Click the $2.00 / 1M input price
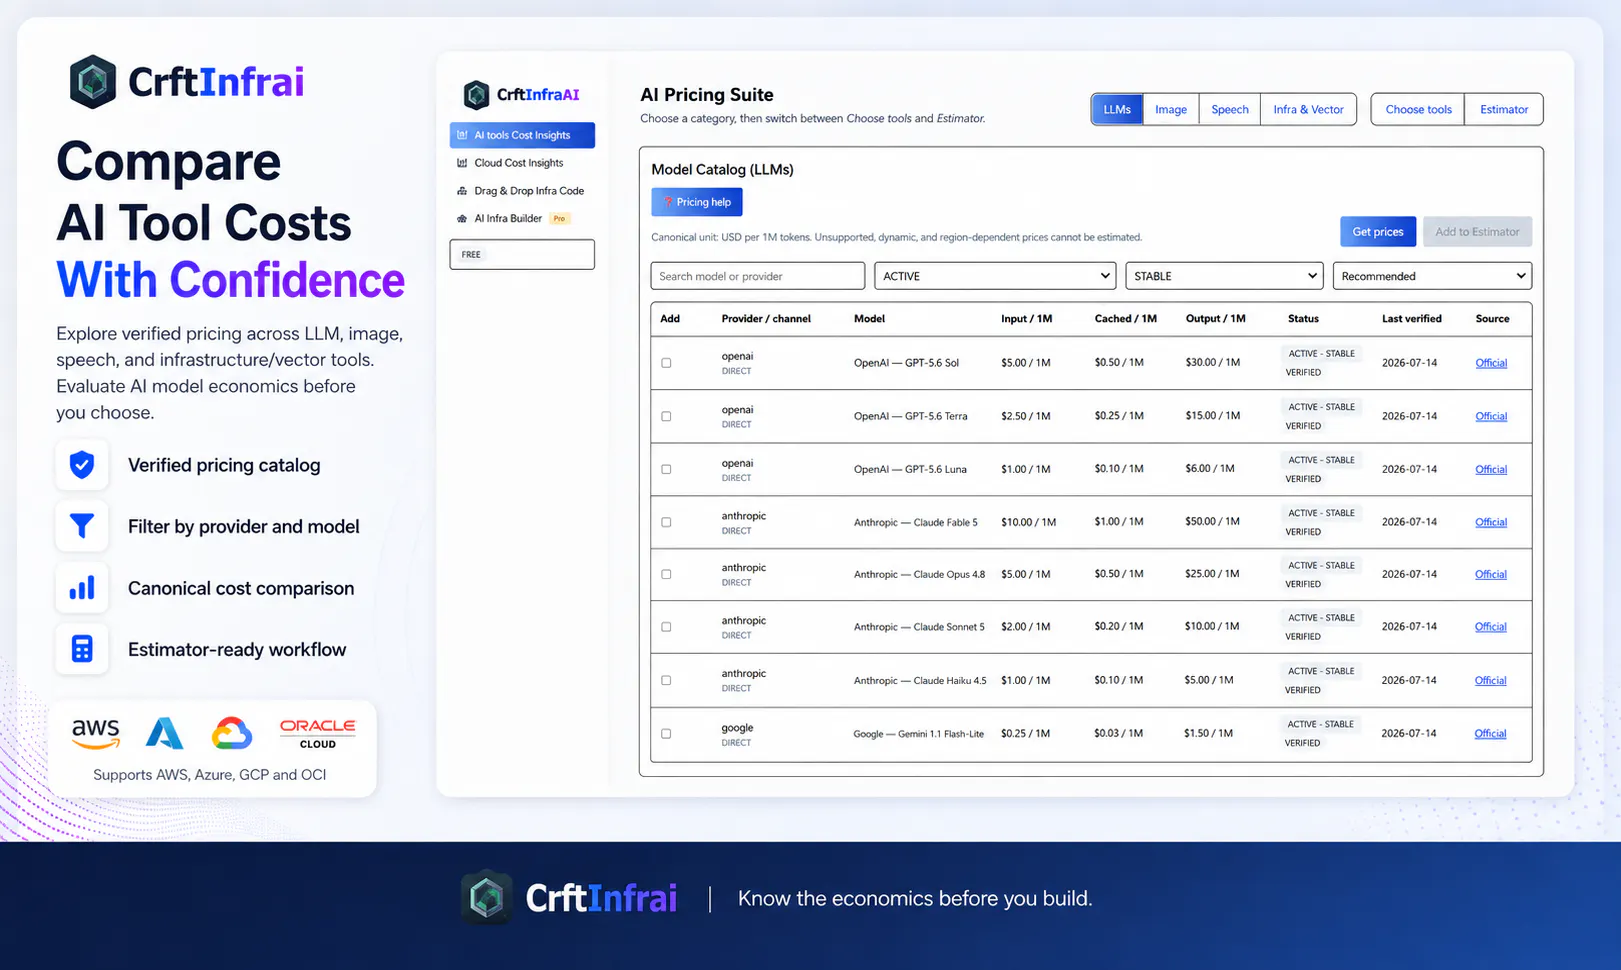Image resolution: width=1621 pixels, height=970 pixels. 1026,627
